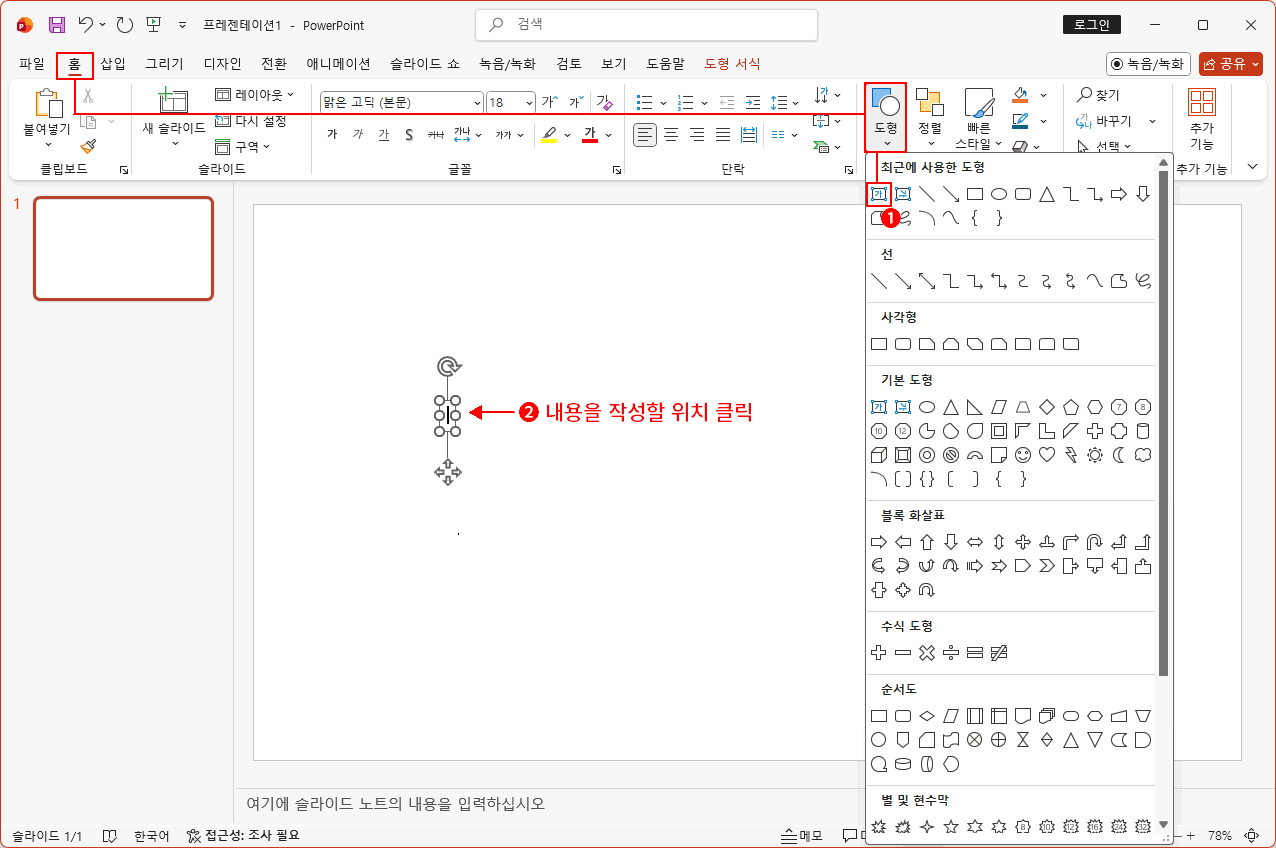The height and width of the screenshot is (848, 1276).
Task: Toggle bold text formatting
Action: [332, 133]
